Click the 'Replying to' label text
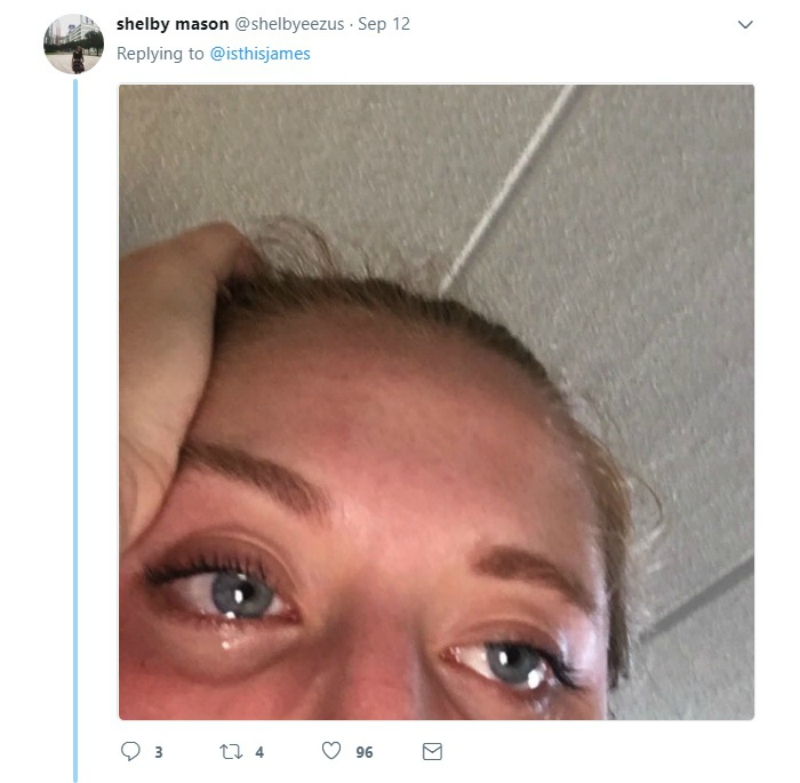The width and height of the screenshot is (800, 783). [x=160, y=54]
